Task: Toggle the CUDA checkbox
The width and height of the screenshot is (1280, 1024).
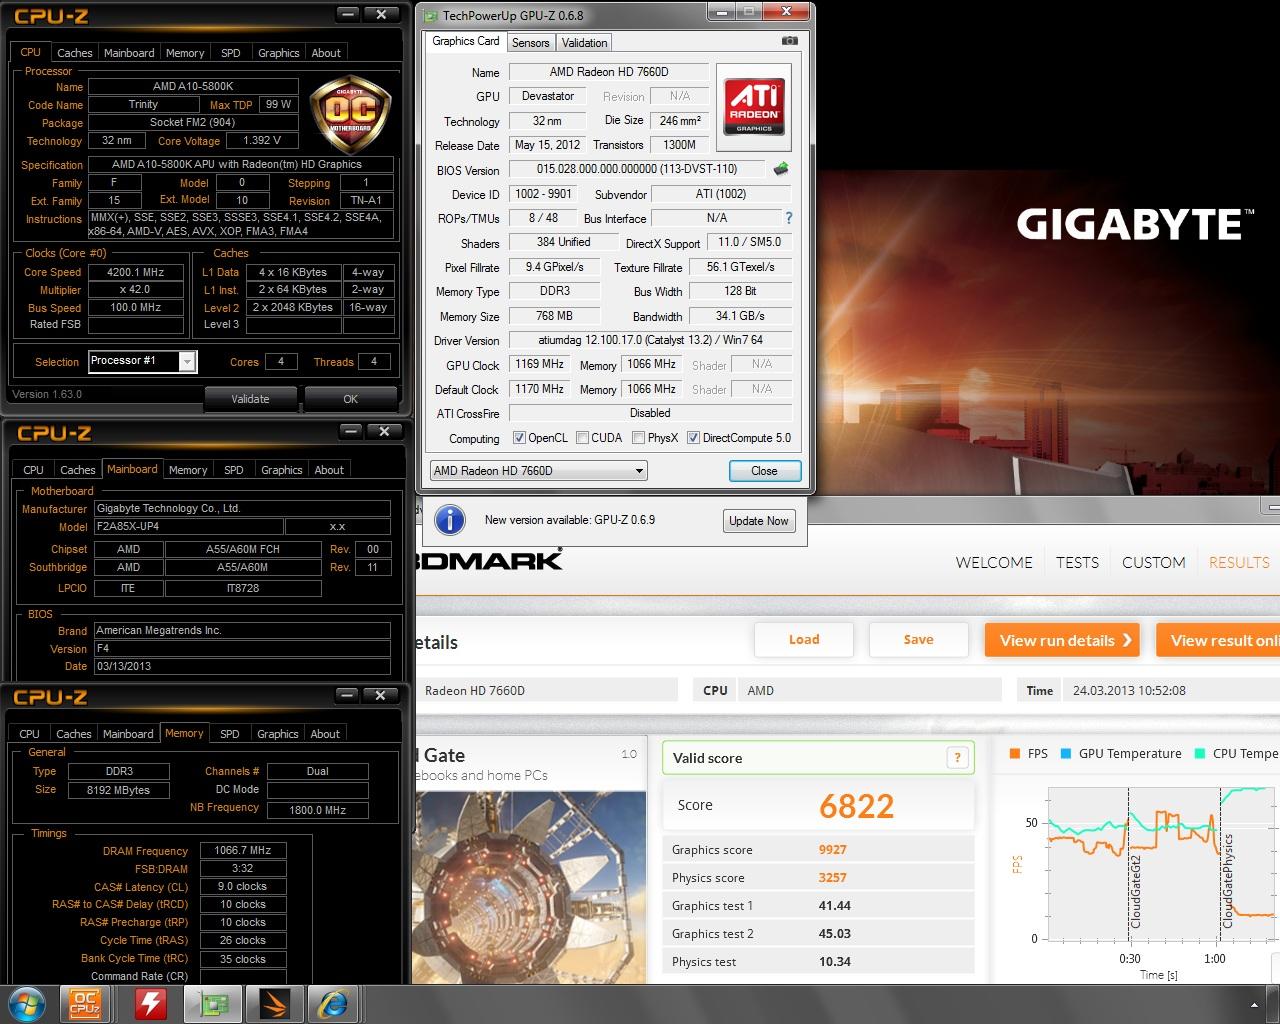Action: (x=582, y=438)
